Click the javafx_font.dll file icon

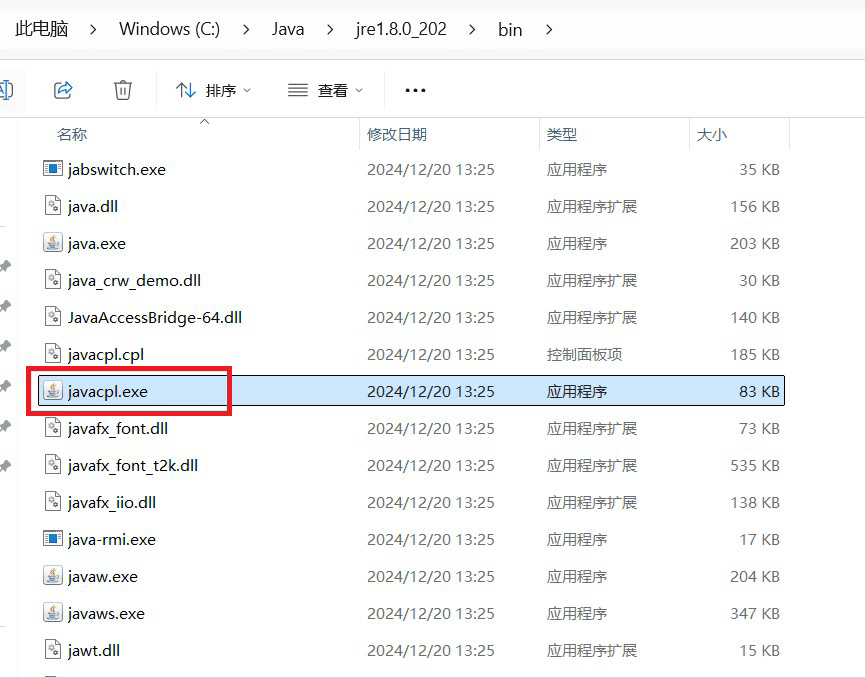52,427
